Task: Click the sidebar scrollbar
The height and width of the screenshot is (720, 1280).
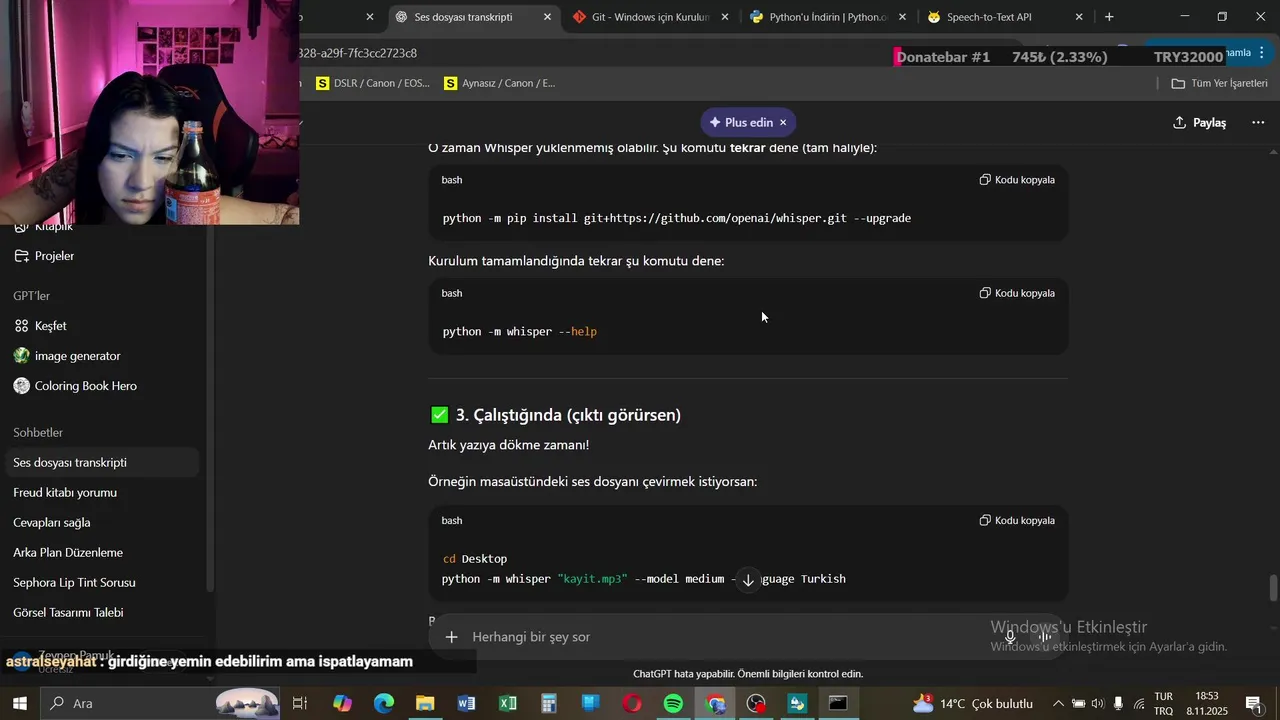Action: [210, 410]
